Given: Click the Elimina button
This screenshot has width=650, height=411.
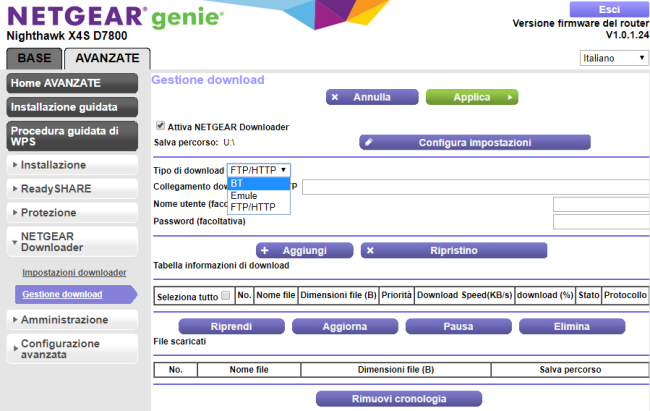Looking at the screenshot, I should click(x=572, y=326).
